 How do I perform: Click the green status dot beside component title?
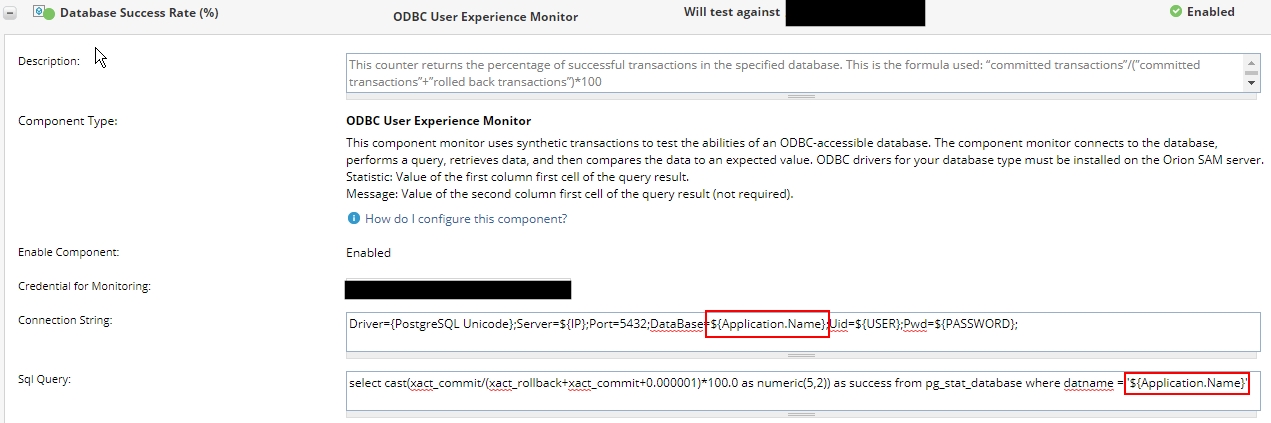click(x=49, y=15)
